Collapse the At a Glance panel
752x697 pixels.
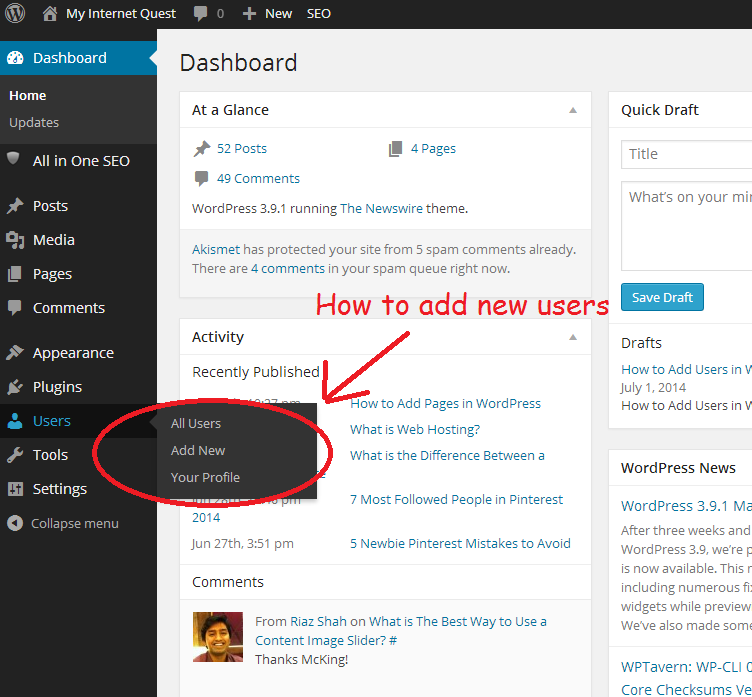click(x=573, y=110)
